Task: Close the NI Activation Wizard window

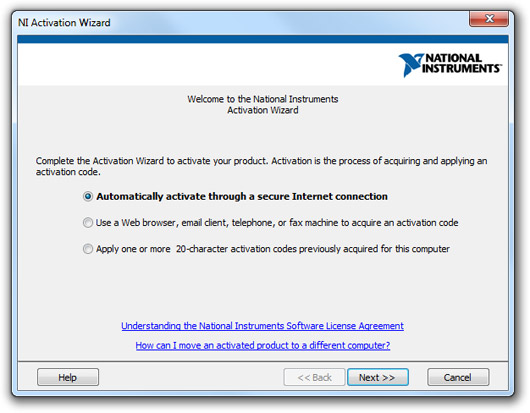Action: coord(489,19)
